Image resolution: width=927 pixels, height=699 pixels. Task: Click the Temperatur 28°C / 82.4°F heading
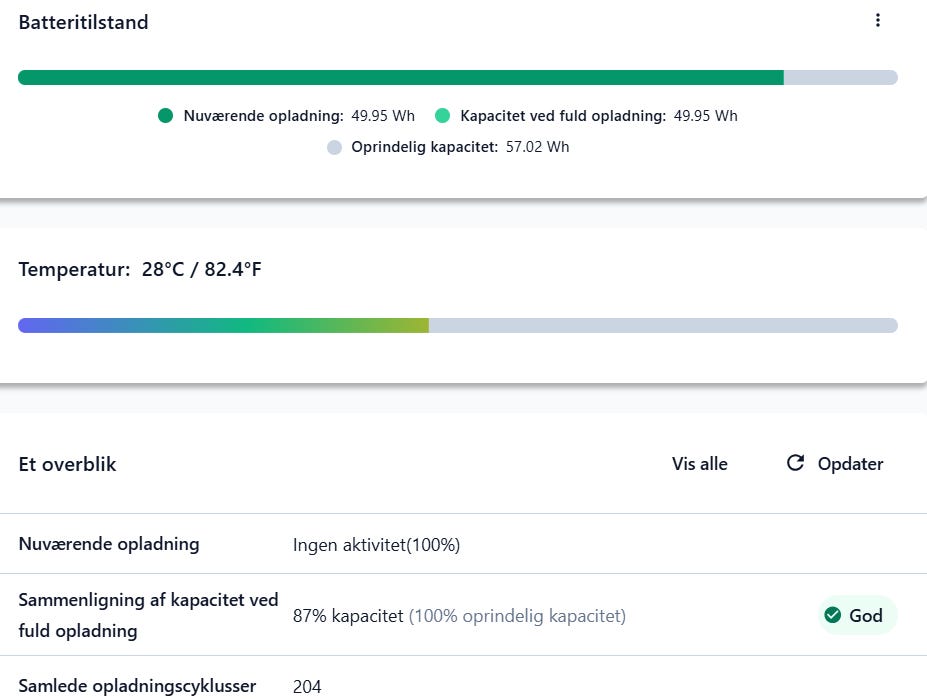click(x=140, y=270)
